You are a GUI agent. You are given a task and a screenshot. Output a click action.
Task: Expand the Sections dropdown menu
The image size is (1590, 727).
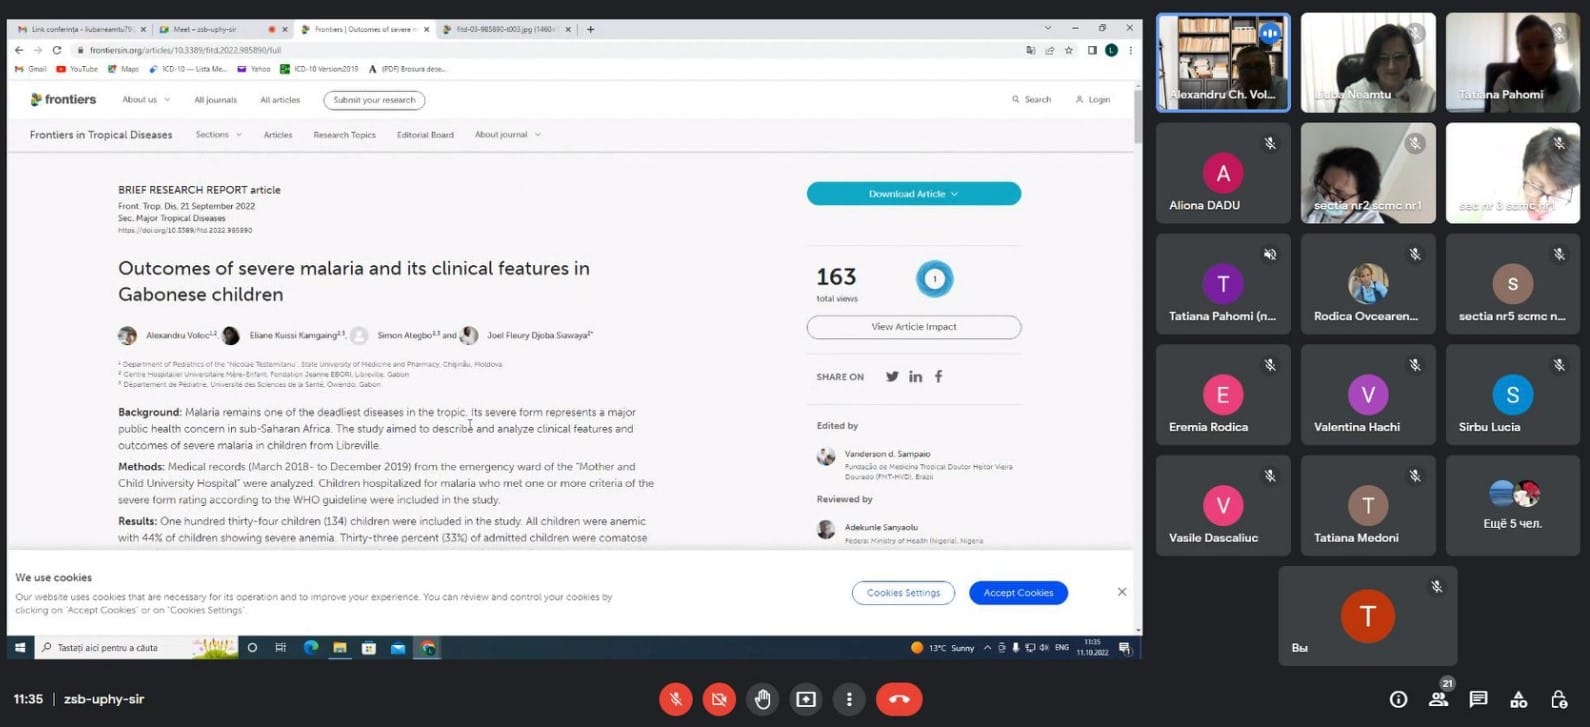(x=218, y=135)
